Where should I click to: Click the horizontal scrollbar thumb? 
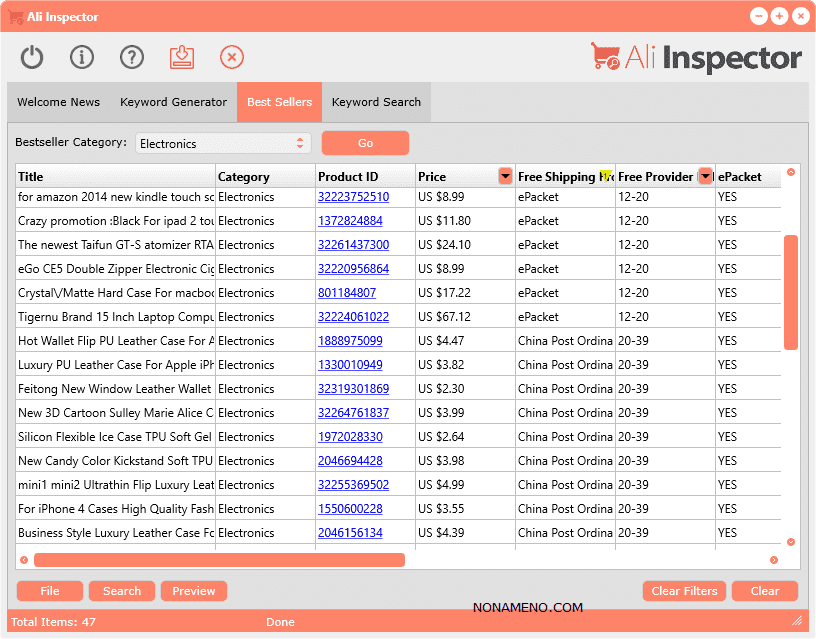(x=219, y=560)
